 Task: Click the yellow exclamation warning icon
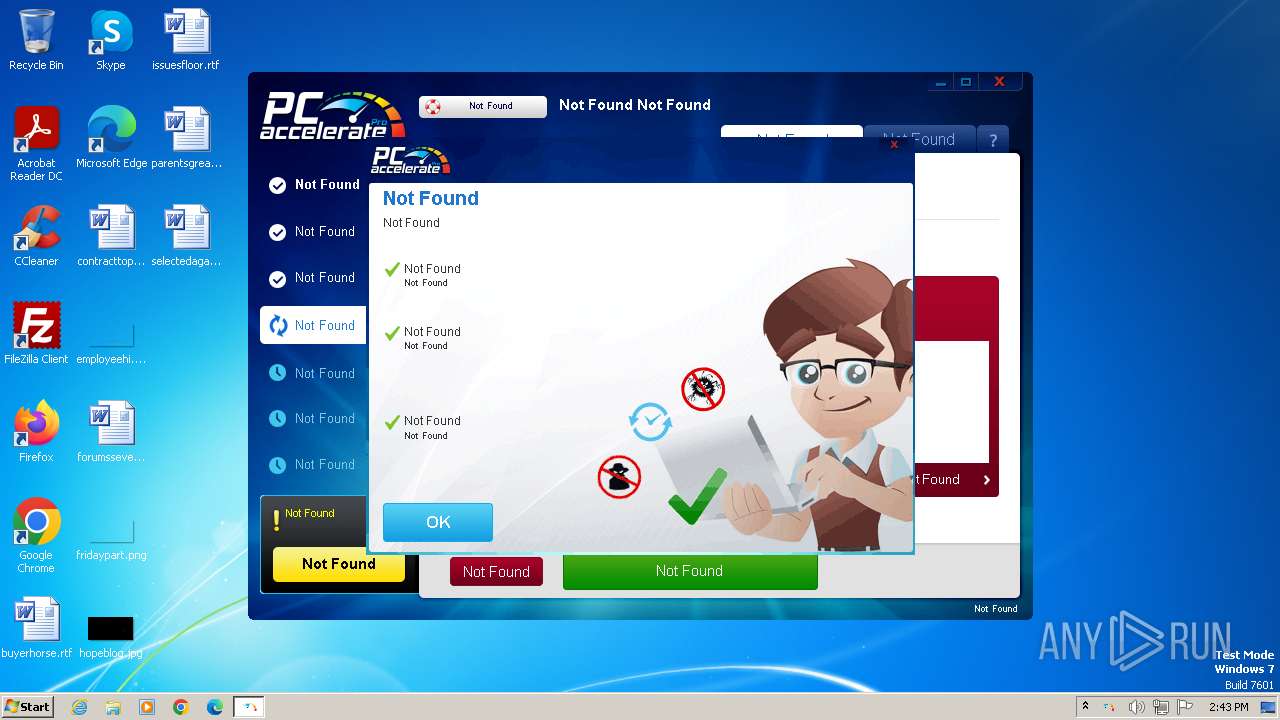pos(276,521)
